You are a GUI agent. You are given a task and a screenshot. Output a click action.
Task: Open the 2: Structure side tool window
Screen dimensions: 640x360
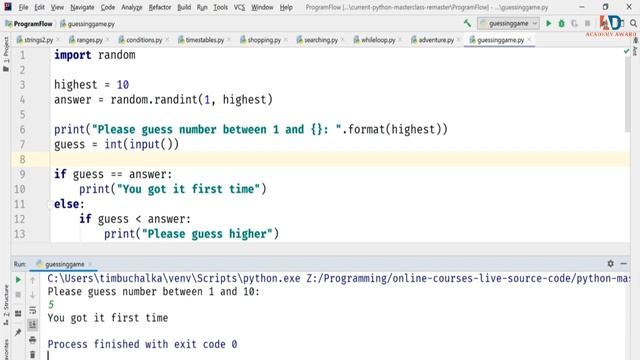(6, 305)
